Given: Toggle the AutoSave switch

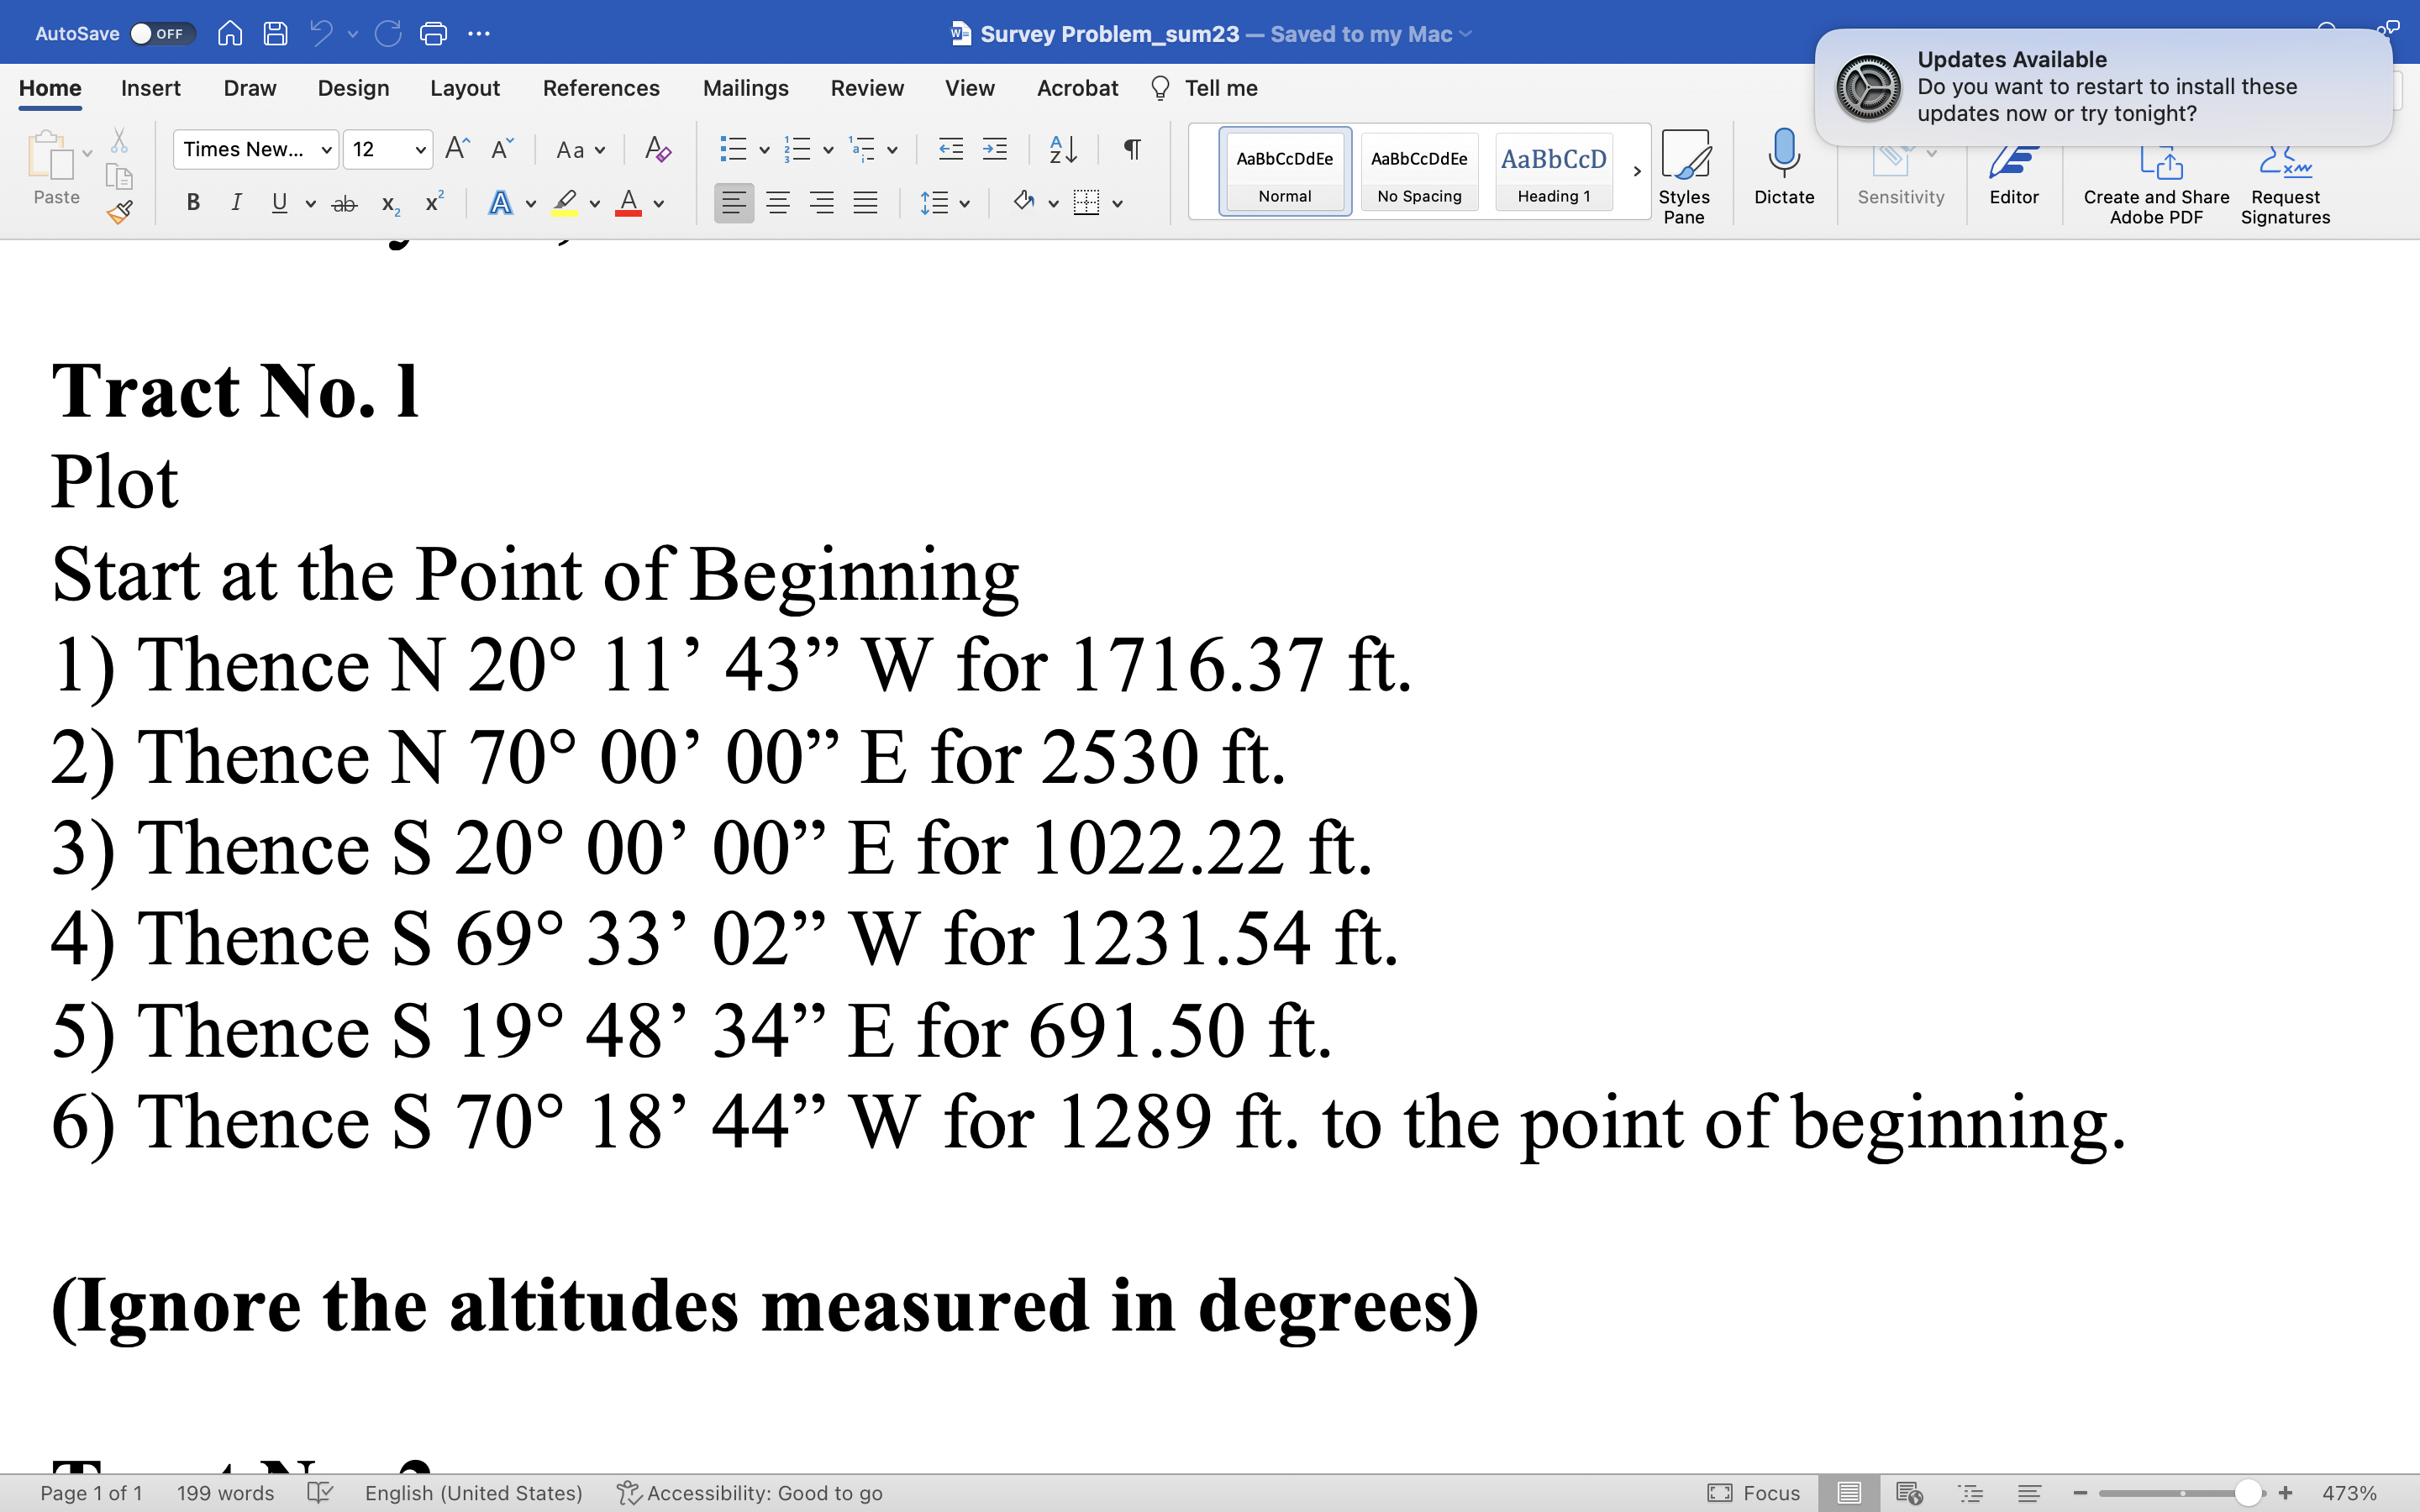Looking at the screenshot, I should pyautogui.click(x=160, y=34).
